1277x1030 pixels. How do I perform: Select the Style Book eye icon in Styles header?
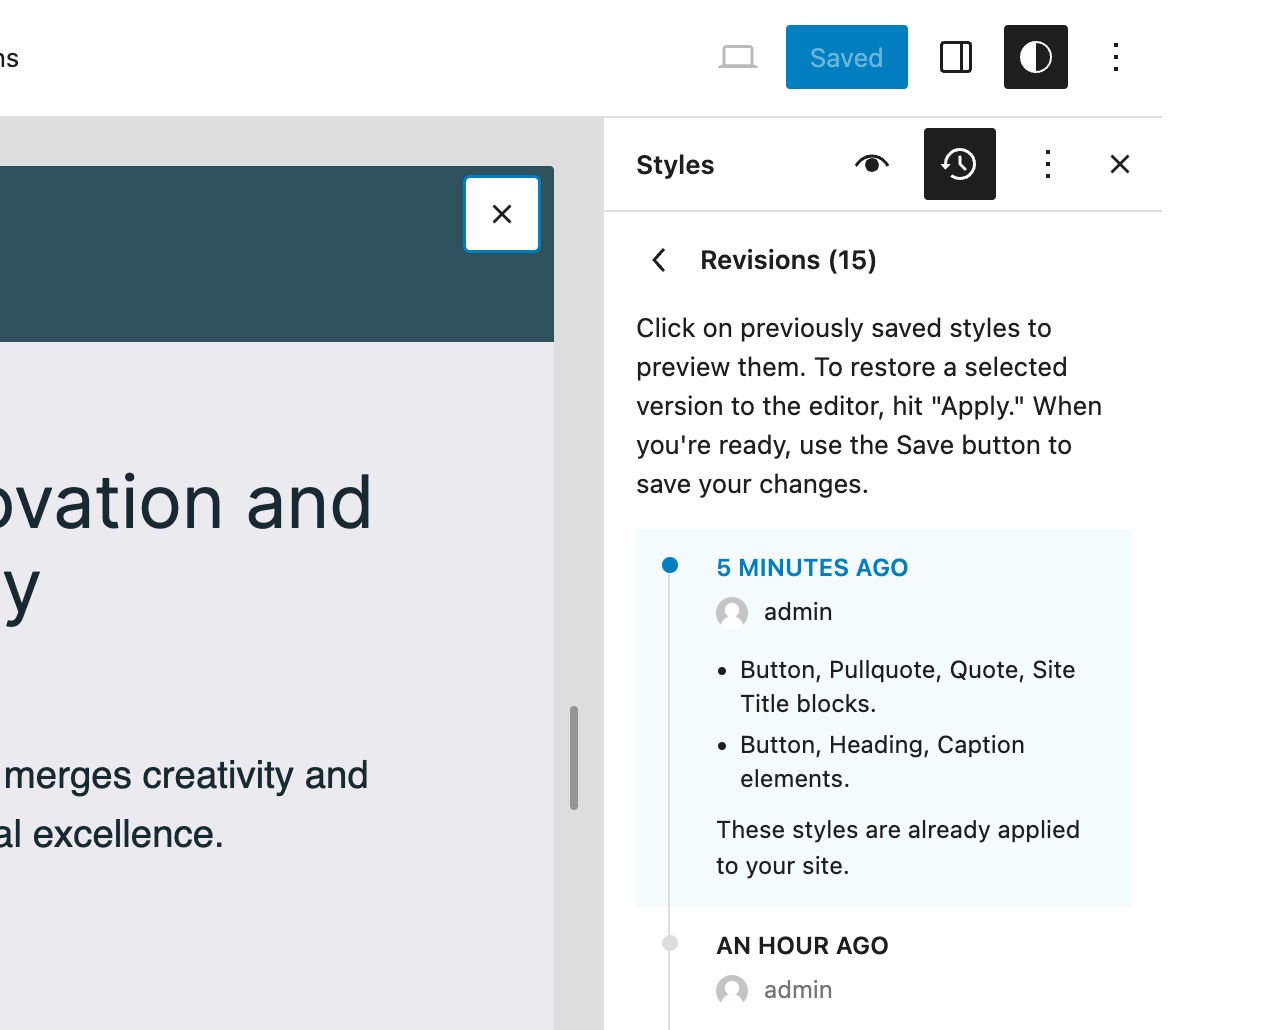(x=870, y=164)
